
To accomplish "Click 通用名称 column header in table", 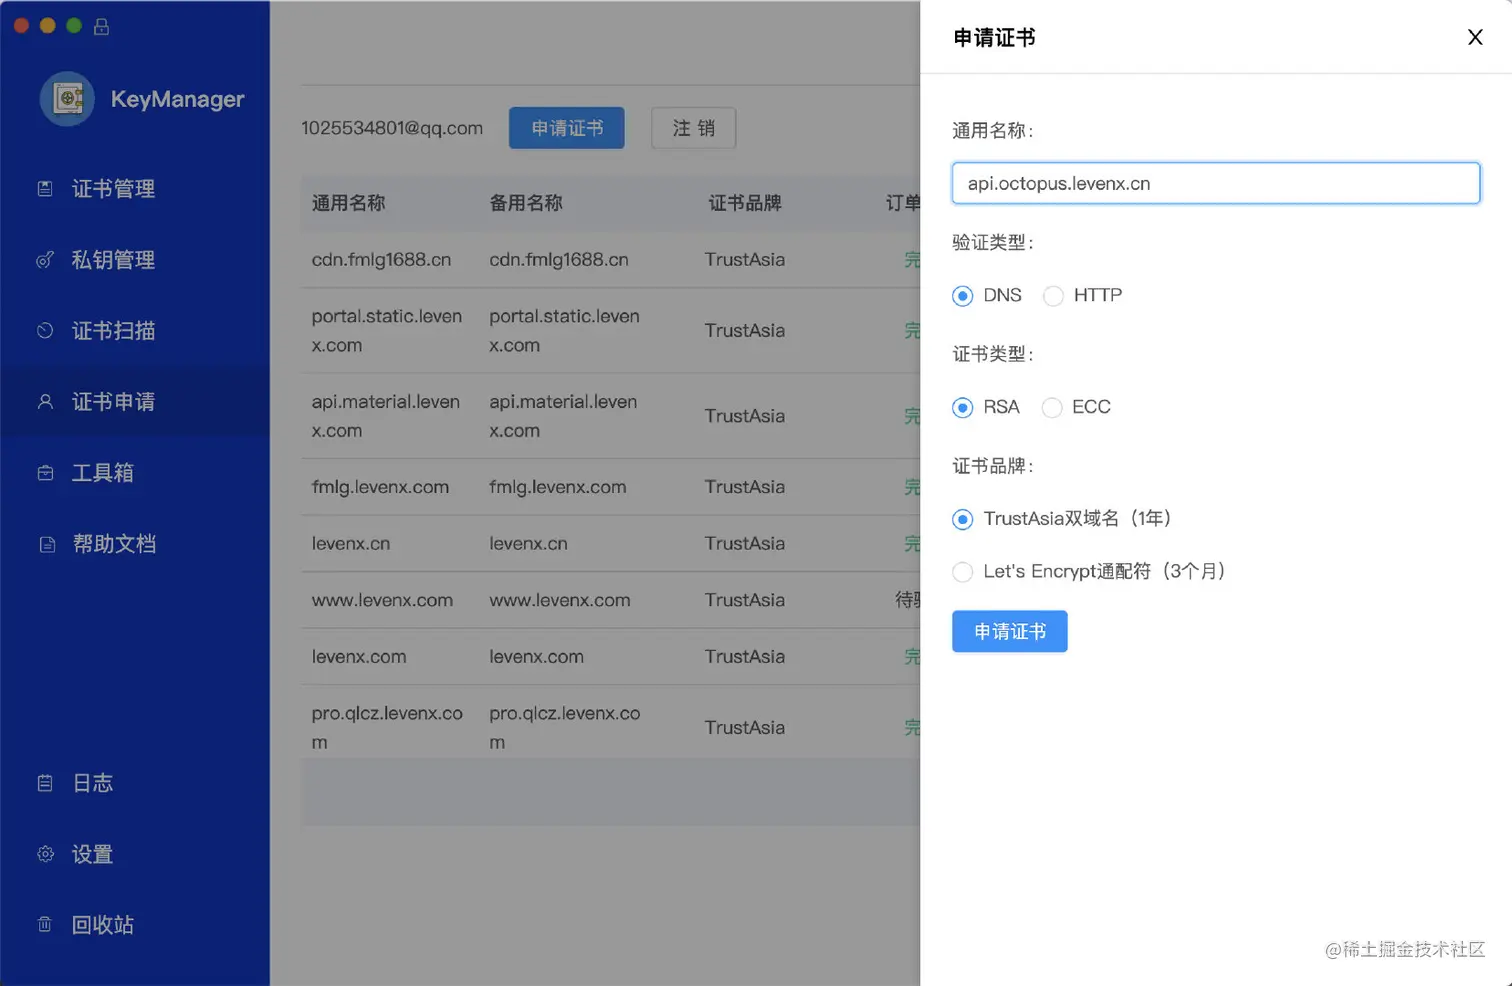I will [x=348, y=203].
